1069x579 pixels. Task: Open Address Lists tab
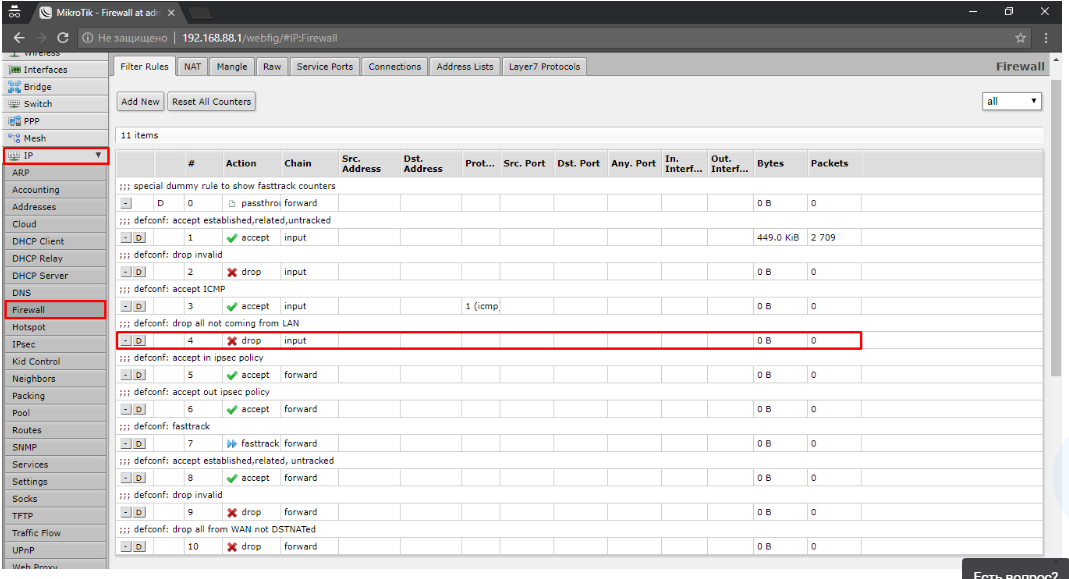[465, 67]
